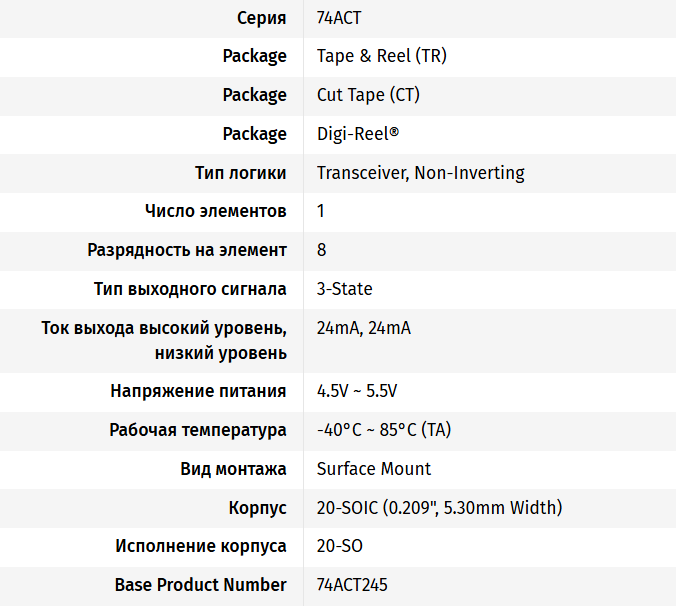Click the "Разрядность на элемент" label
The image size is (676, 616).
(187, 250)
